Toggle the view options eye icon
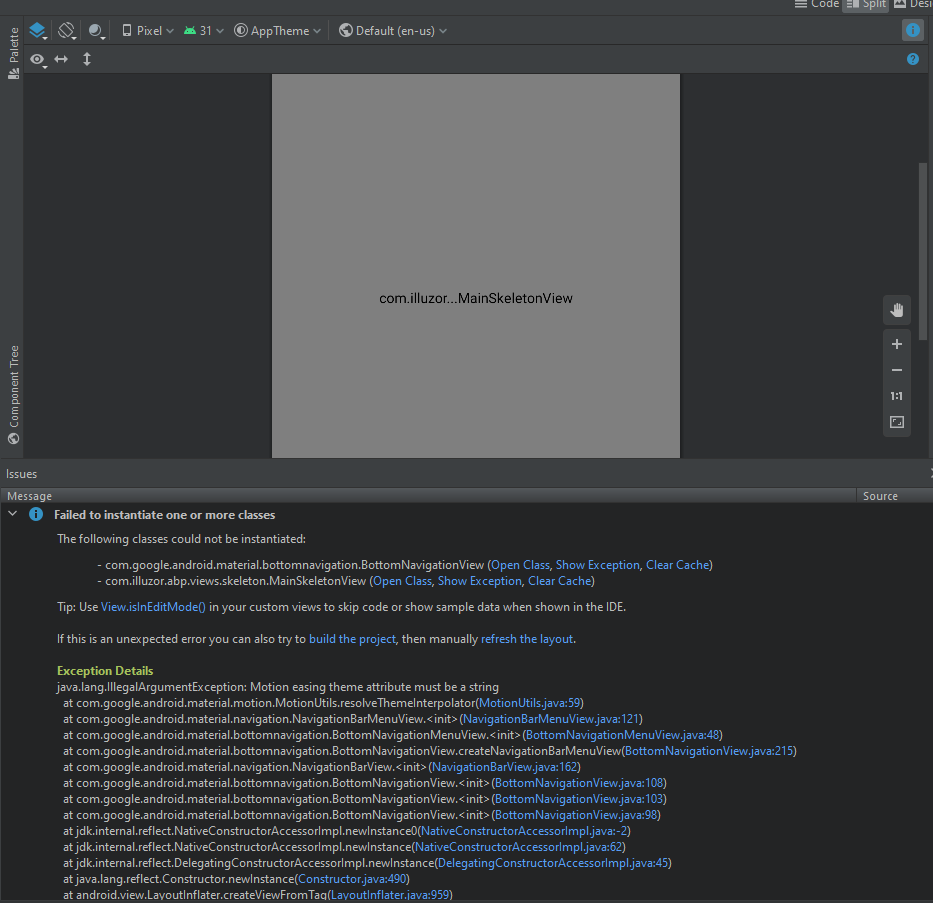This screenshot has width=933, height=903. (x=37, y=59)
